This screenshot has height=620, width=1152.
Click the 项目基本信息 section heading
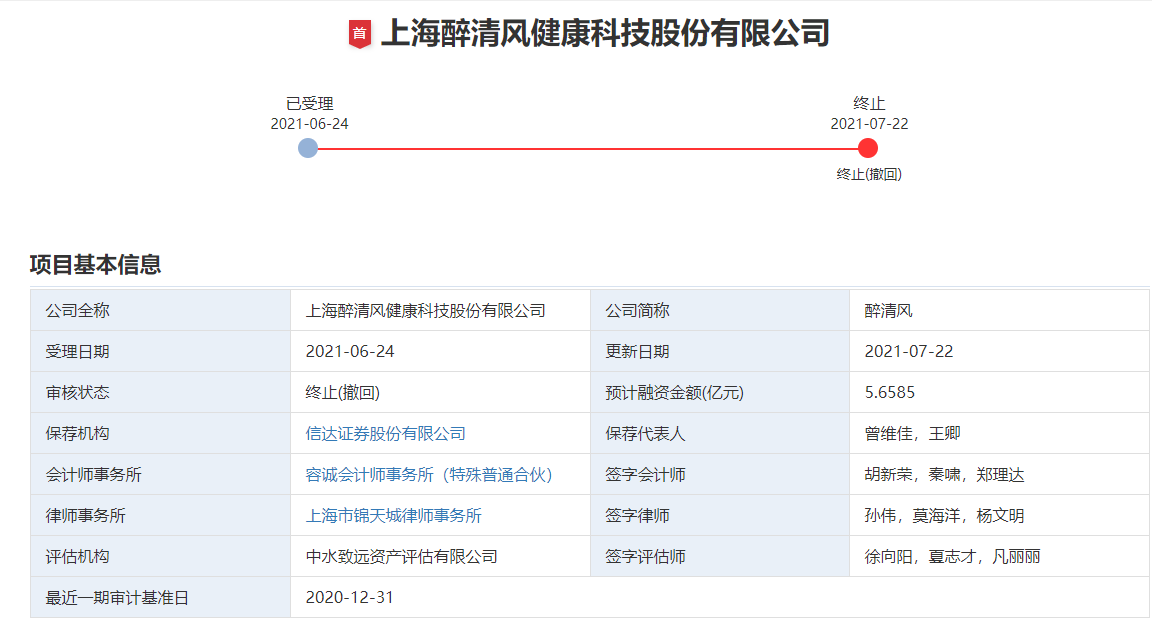(96, 264)
